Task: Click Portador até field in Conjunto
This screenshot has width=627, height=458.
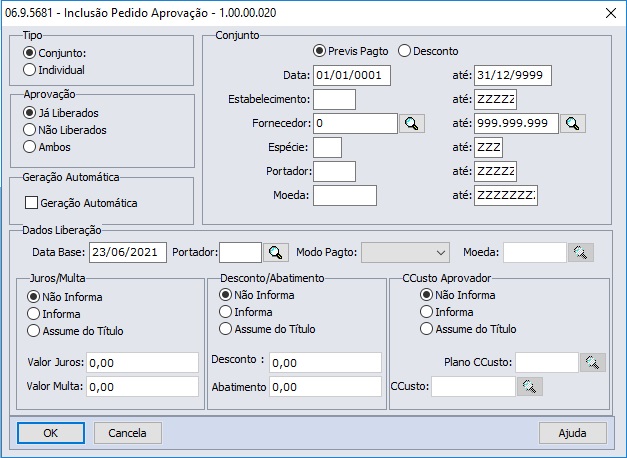Action: 495,172
